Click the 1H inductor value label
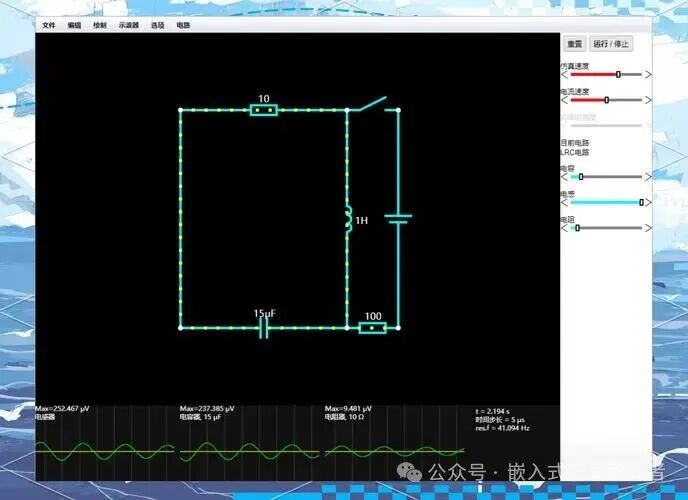The height and width of the screenshot is (500, 688). point(362,221)
